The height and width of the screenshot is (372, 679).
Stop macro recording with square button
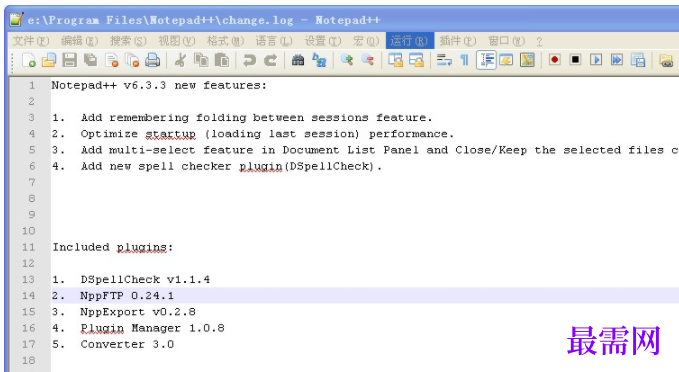pos(575,60)
